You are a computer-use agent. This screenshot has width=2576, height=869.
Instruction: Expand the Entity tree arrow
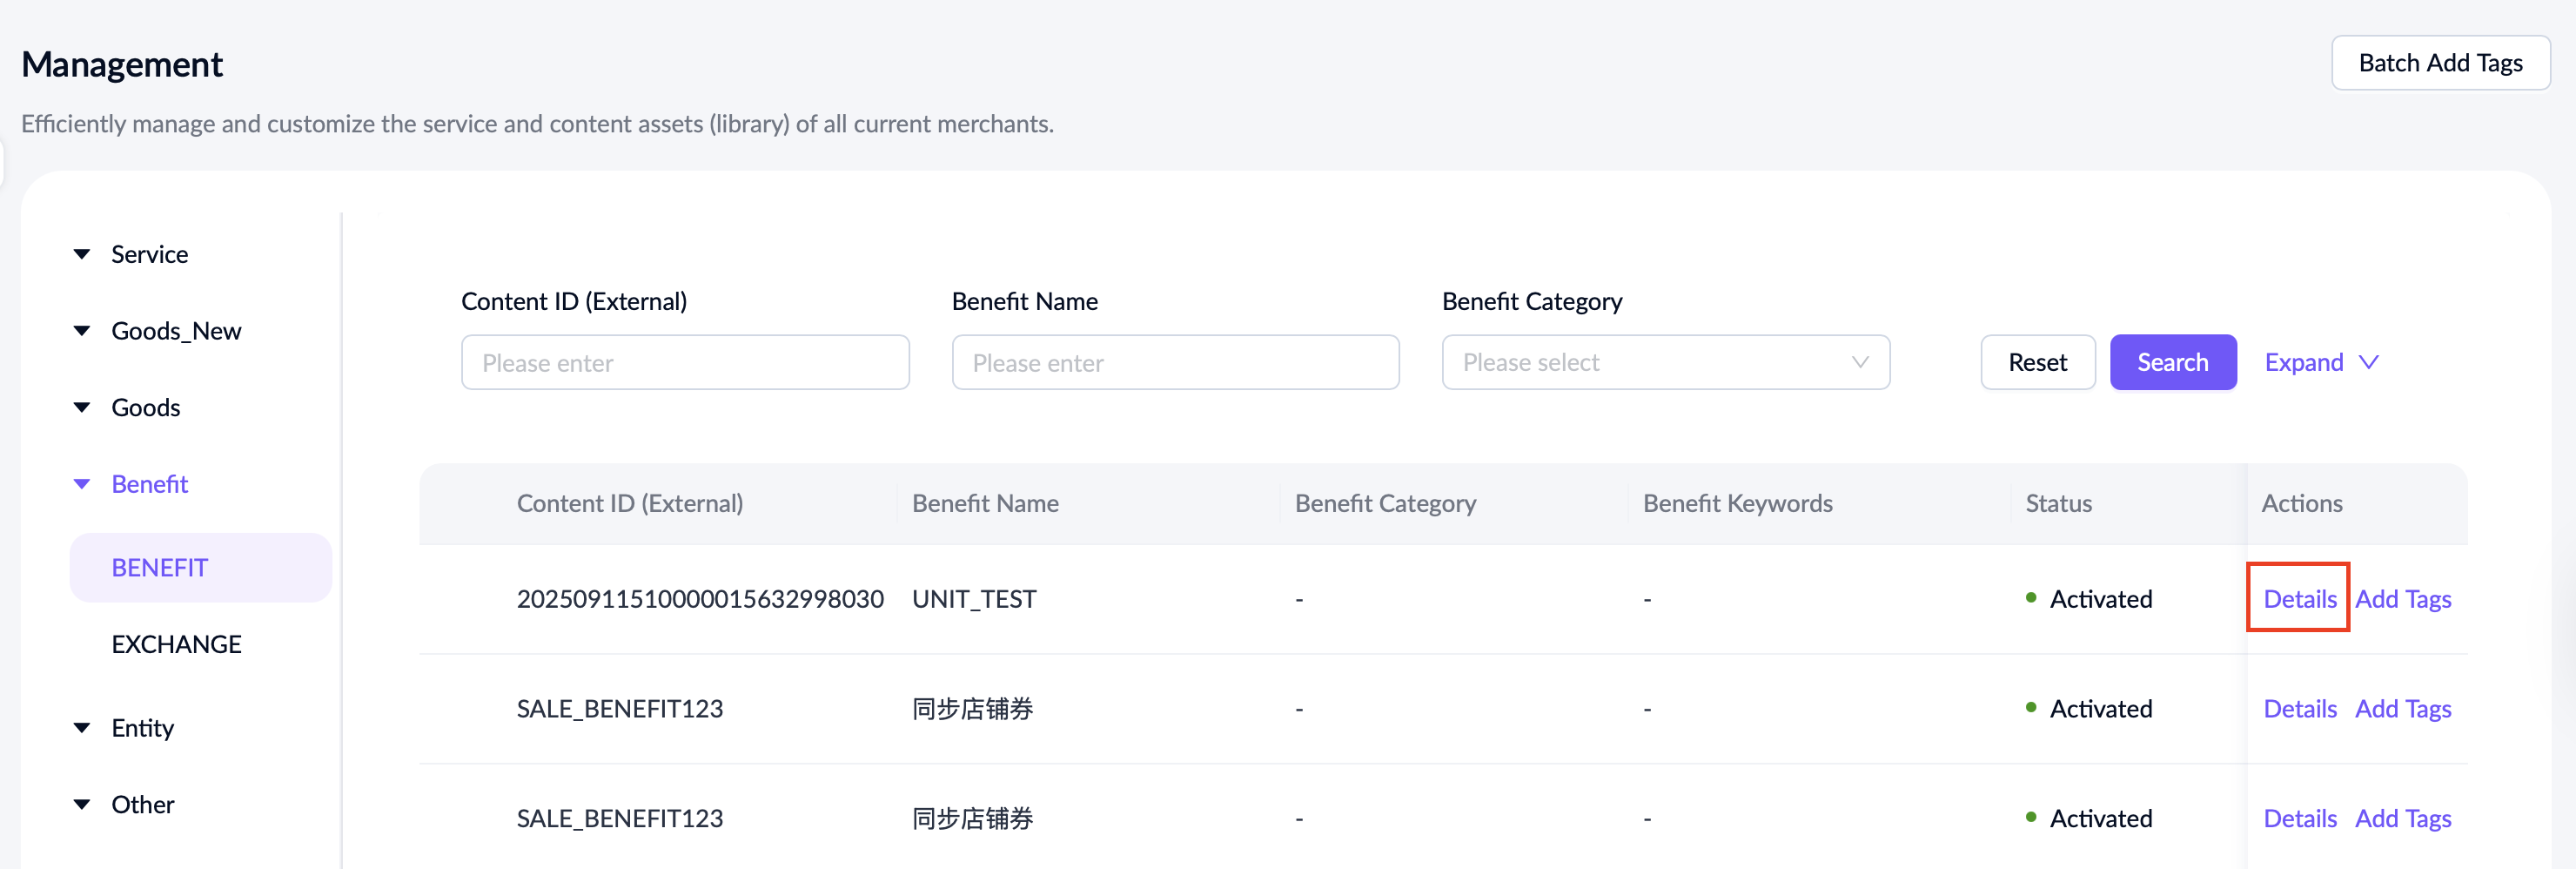pyautogui.click(x=82, y=727)
